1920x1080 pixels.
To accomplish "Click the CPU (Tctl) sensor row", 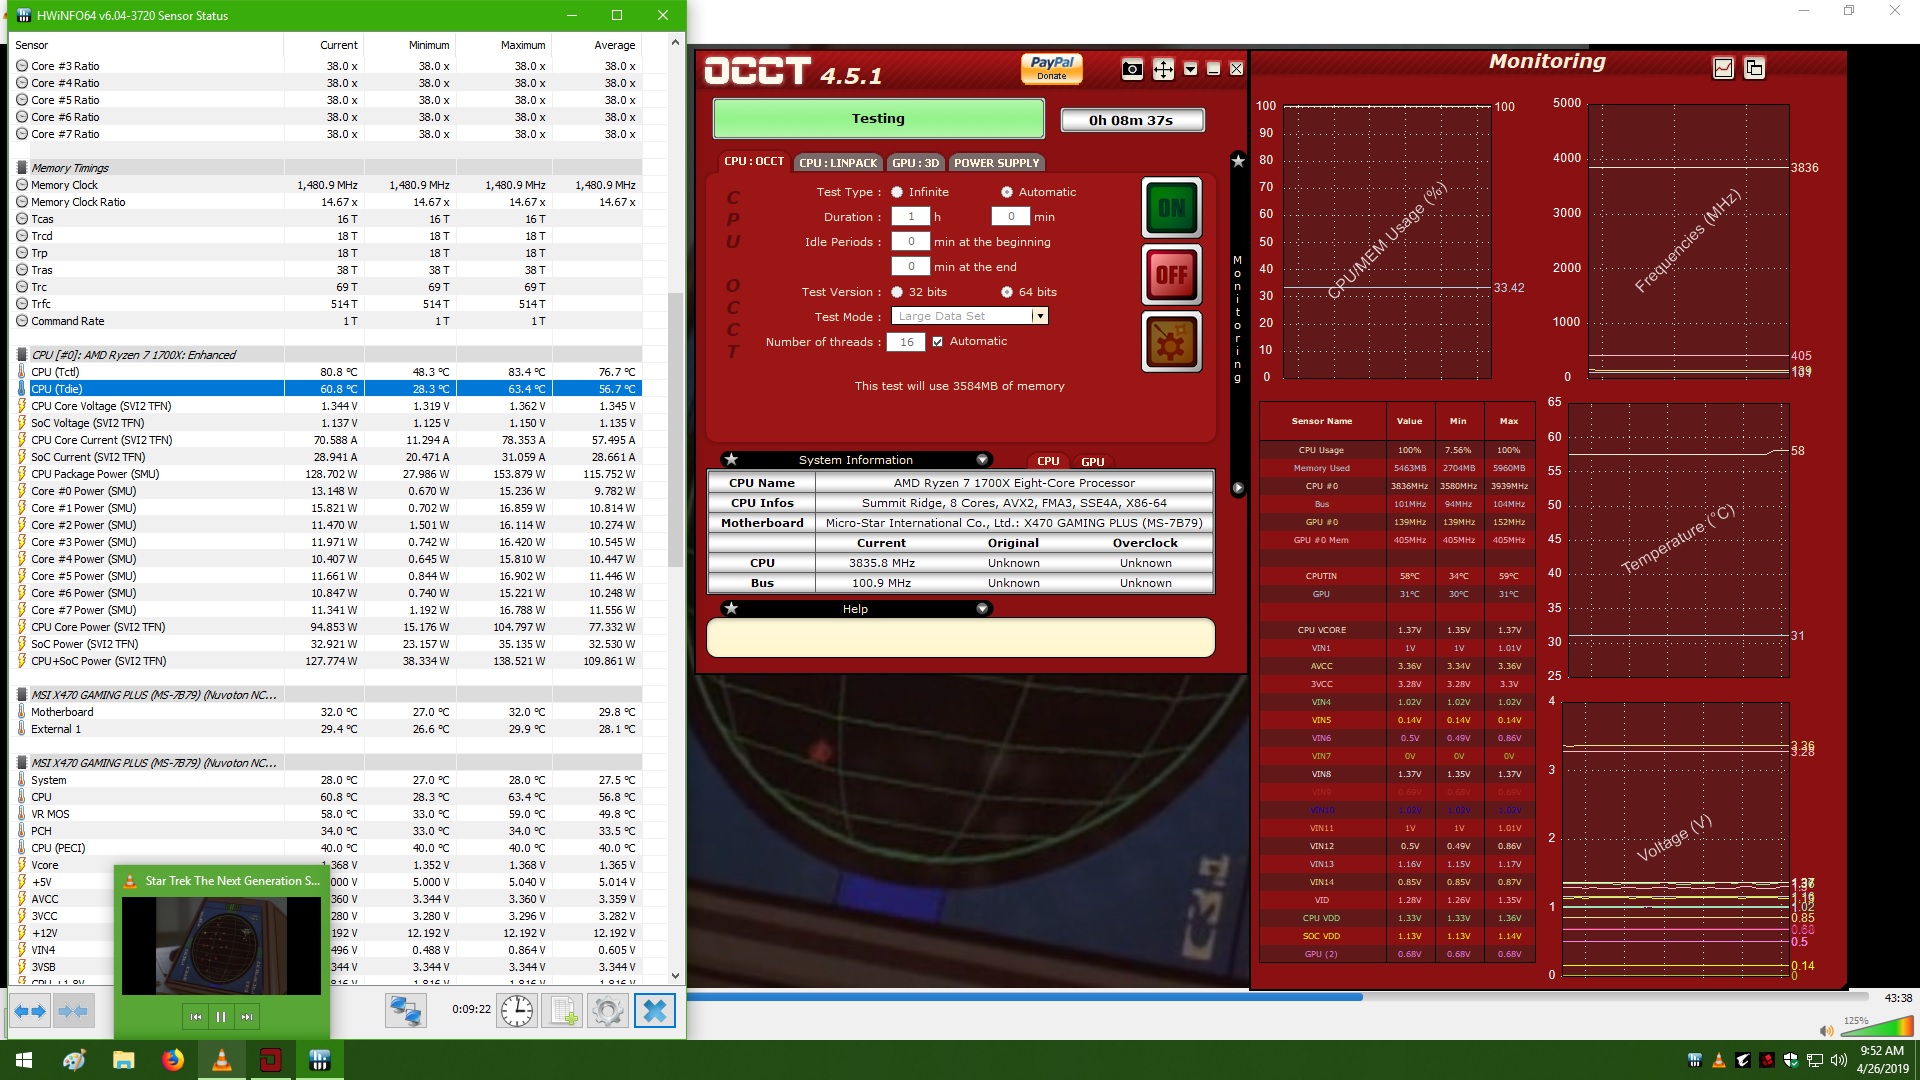I will click(x=326, y=371).
